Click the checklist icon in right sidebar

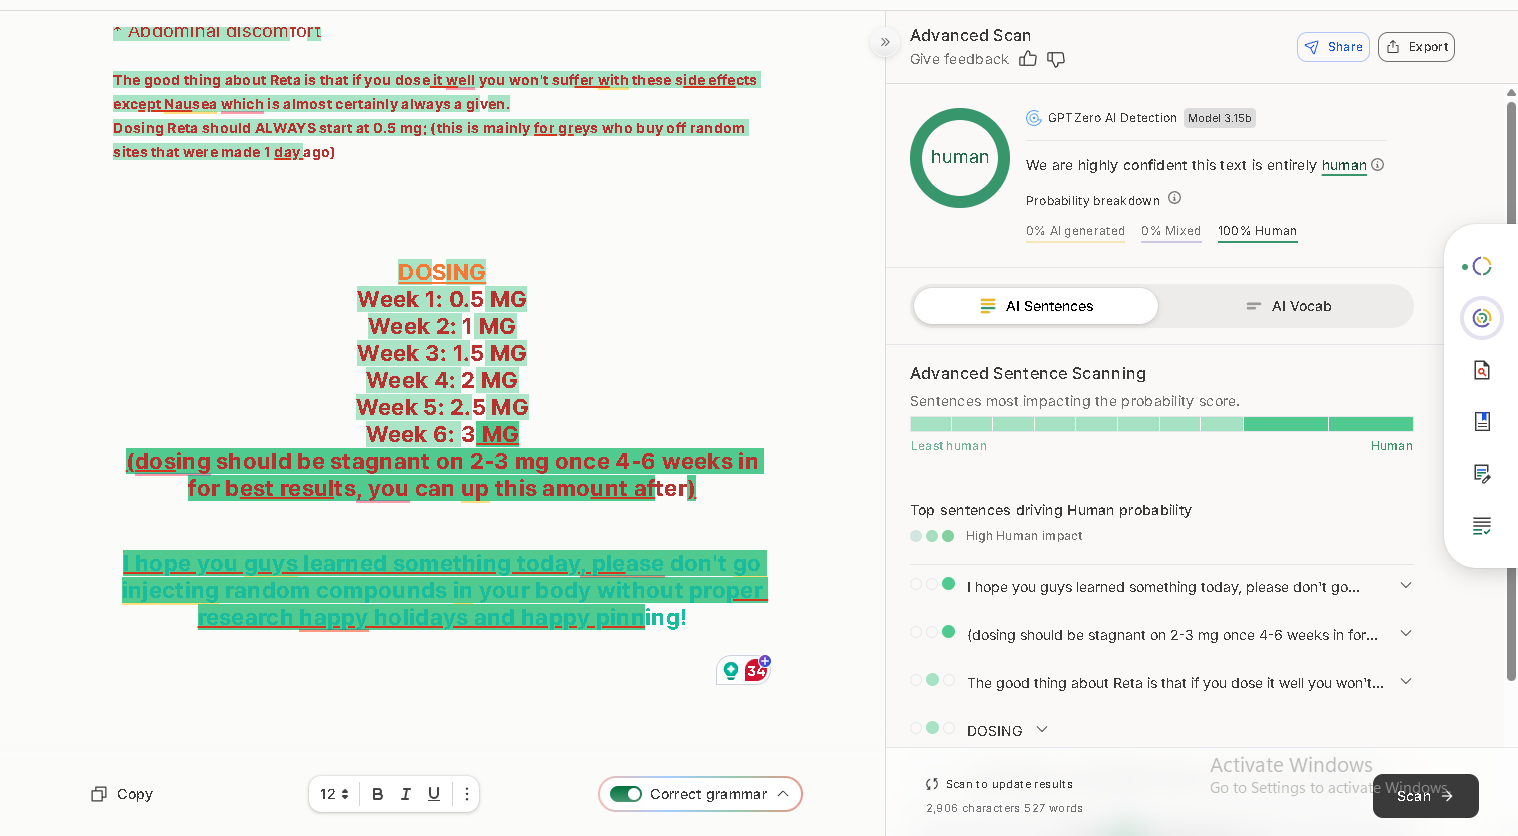pyautogui.click(x=1482, y=526)
